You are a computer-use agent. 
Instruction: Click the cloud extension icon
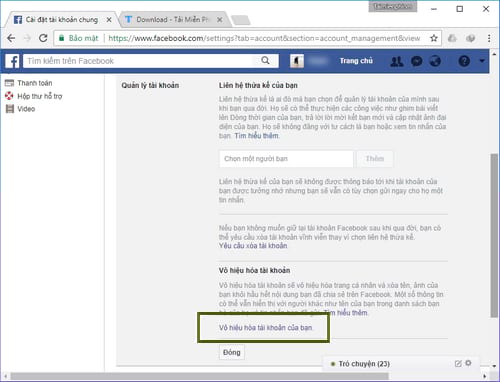(452, 38)
